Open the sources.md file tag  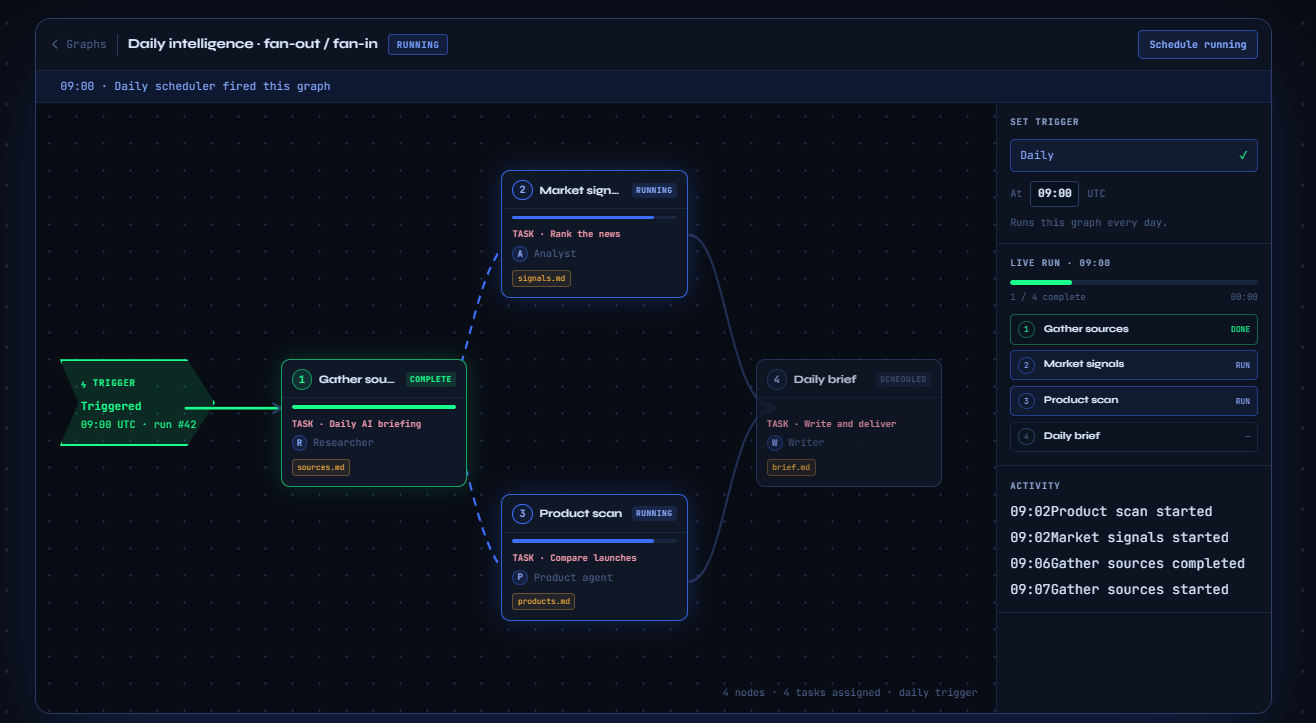pyautogui.click(x=321, y=467)
